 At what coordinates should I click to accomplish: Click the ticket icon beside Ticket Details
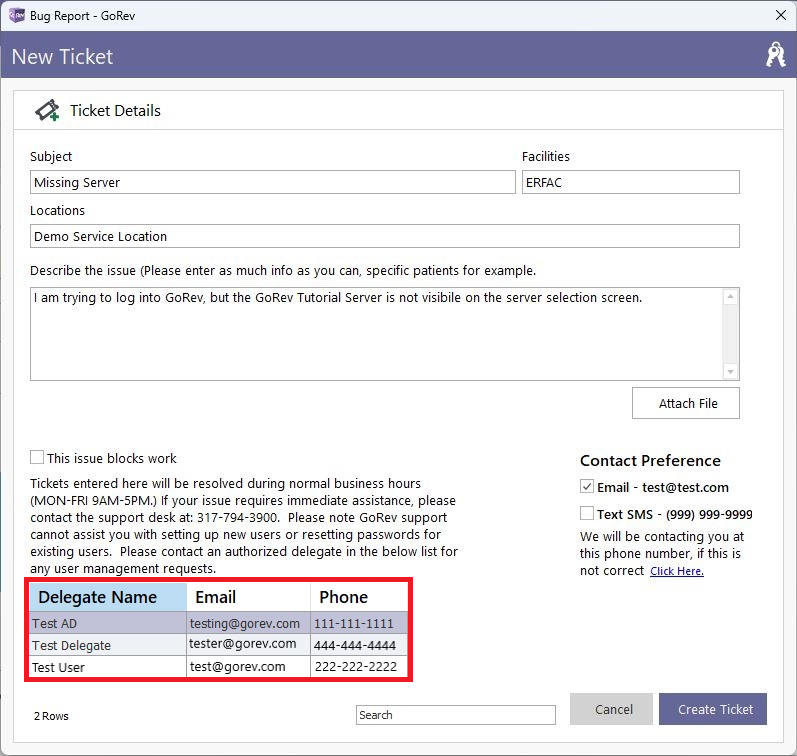(x=47, y=110)
